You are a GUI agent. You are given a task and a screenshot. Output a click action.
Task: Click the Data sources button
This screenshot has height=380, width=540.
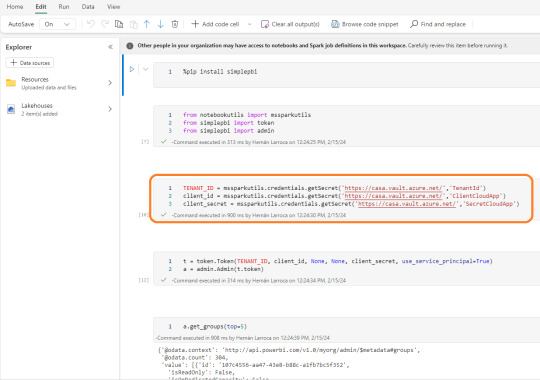pyautogui.click(x=30, y=63)
